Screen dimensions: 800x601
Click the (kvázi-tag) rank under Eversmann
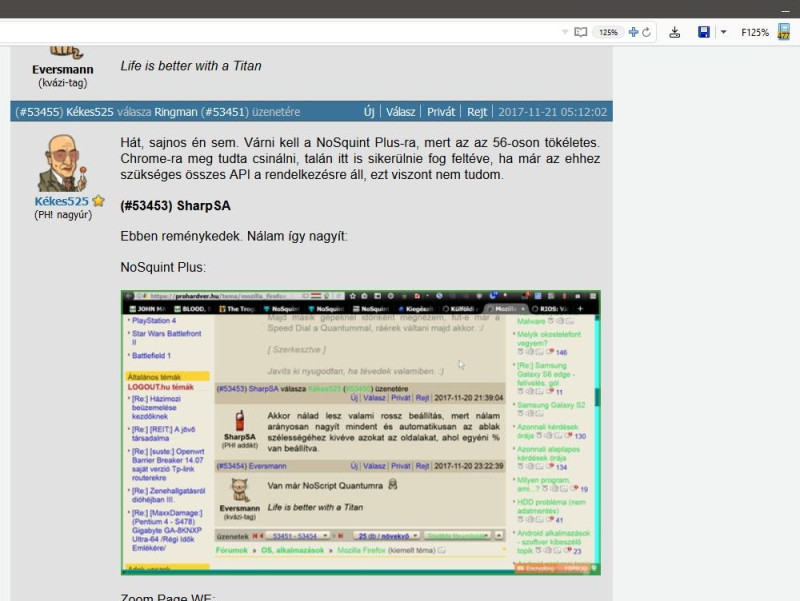(63, 83)
